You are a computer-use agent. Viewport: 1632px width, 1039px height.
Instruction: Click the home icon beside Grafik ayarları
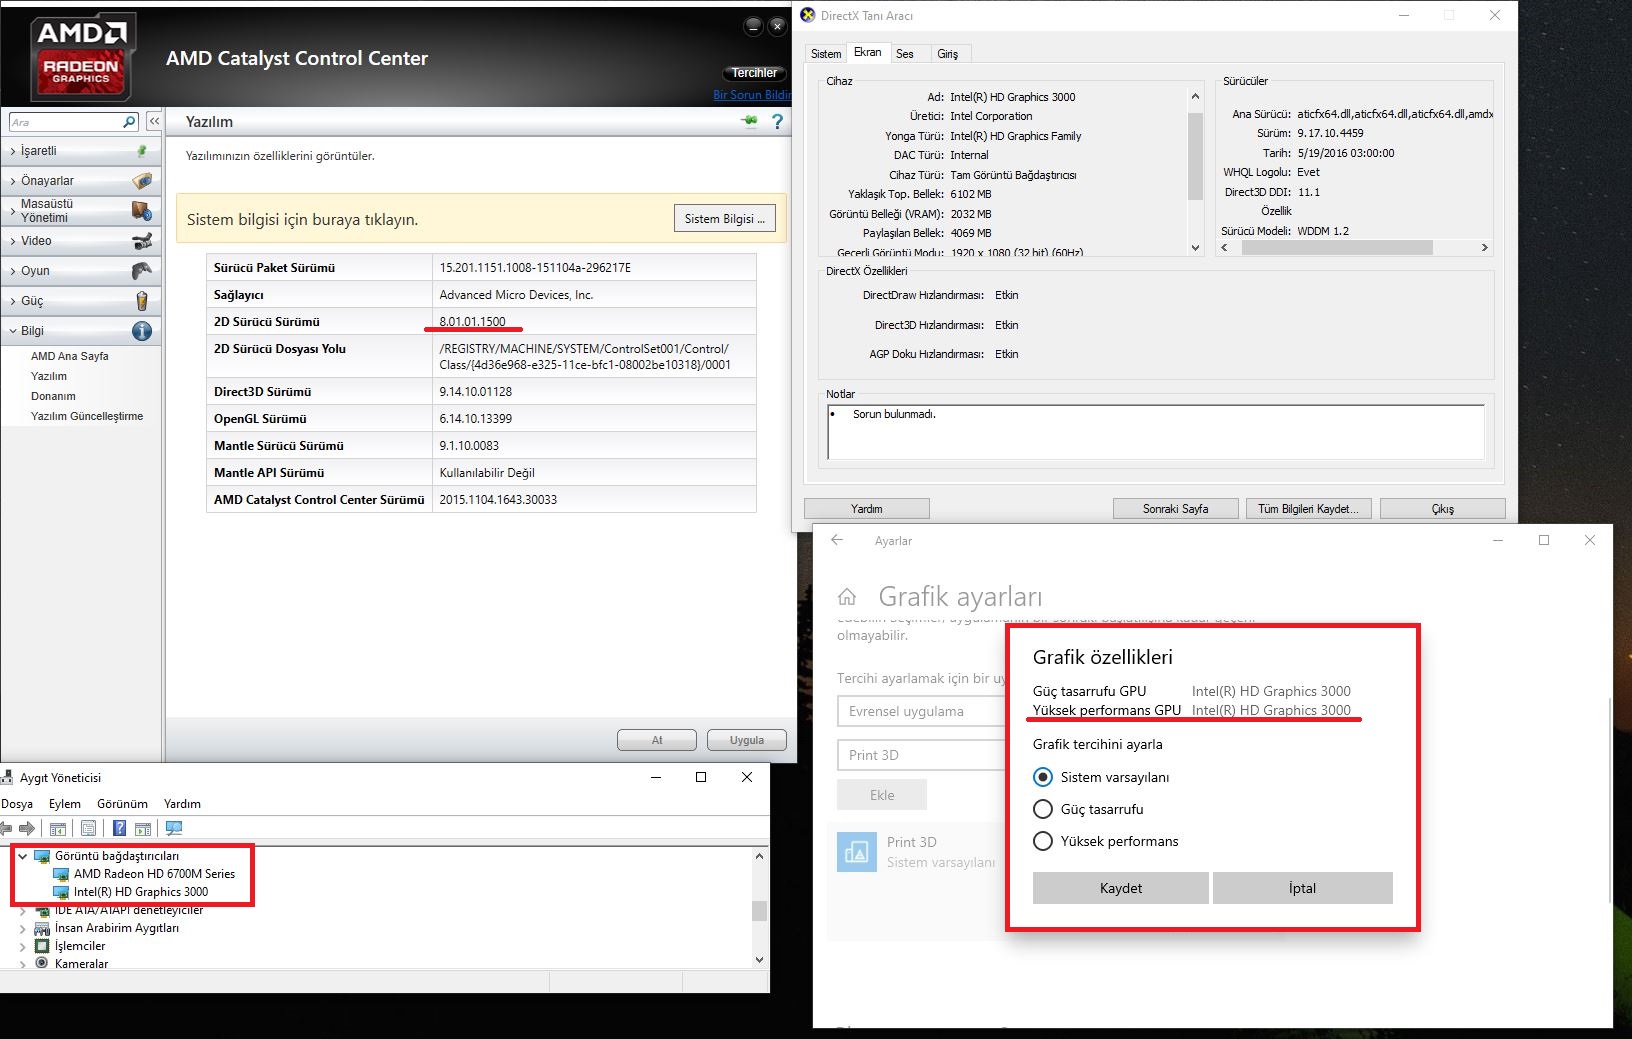[847, 597]
